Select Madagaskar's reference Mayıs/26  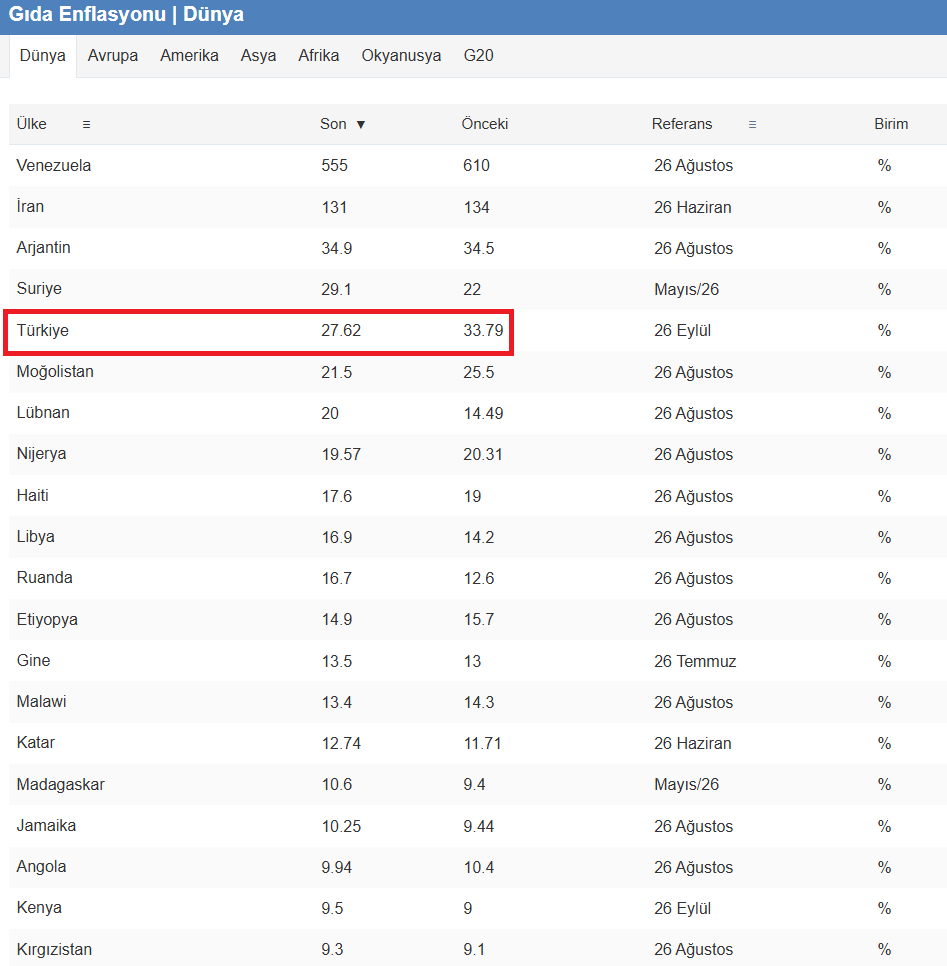point(686,785)
